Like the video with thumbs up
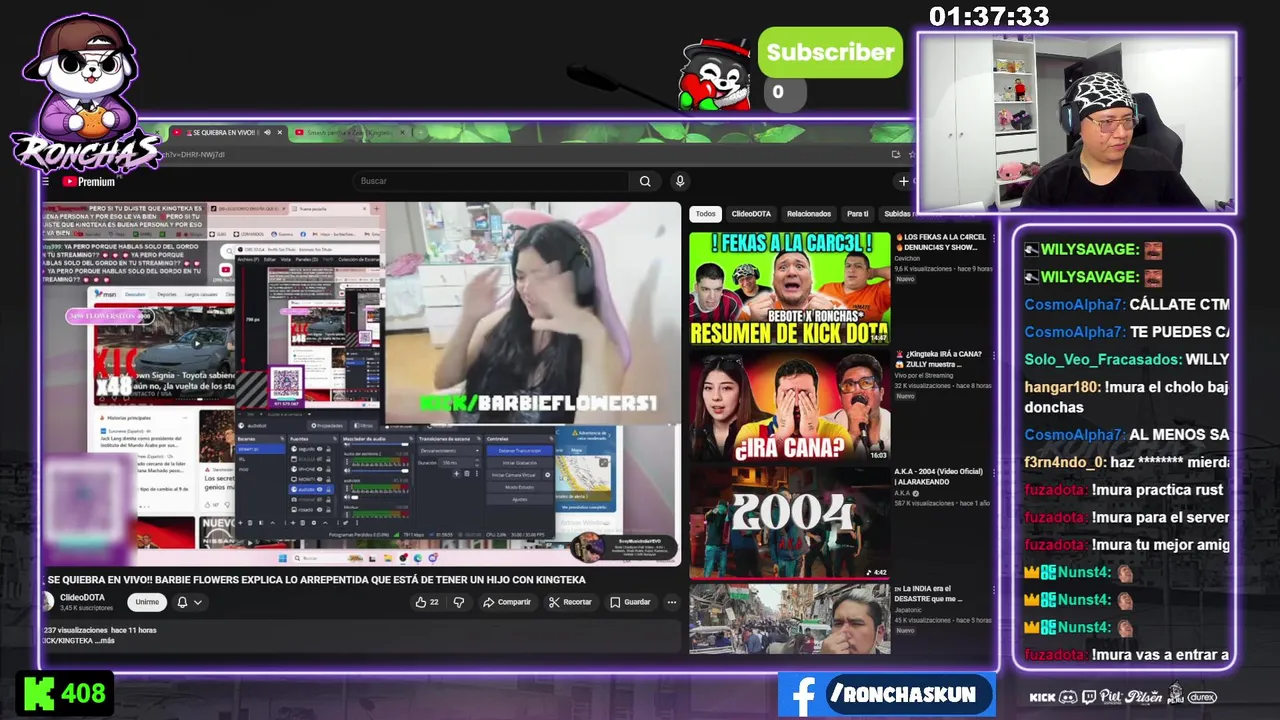Viewport: 1280px width, 720px height. [427, 602]
